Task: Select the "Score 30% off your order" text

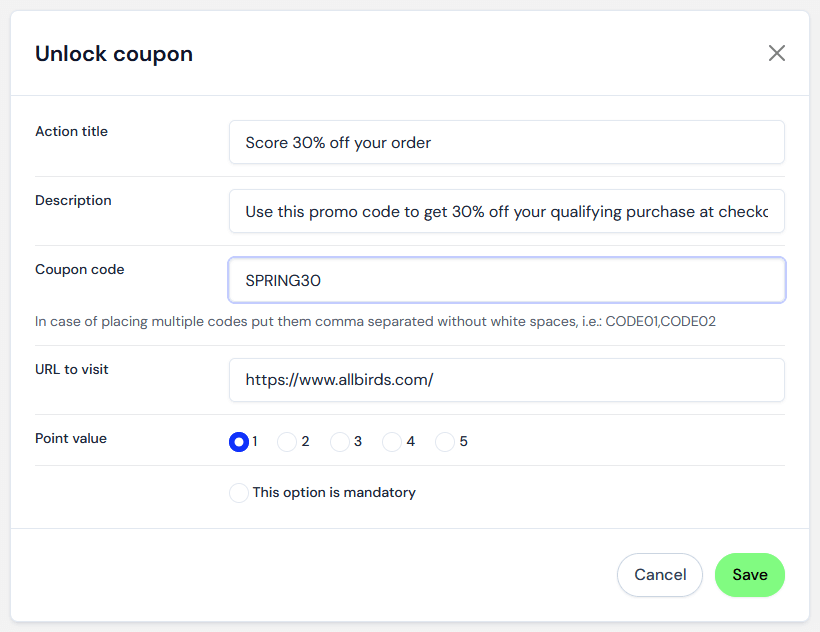Action: tap(337, 142)
